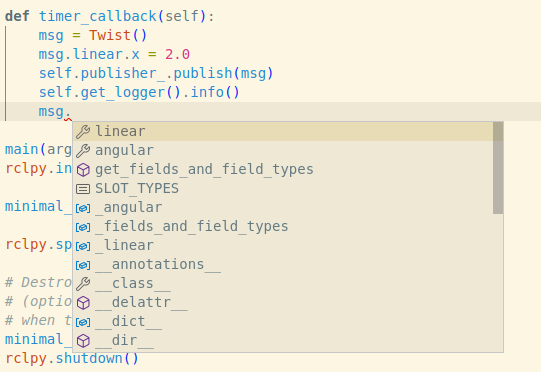Select the '__dir__' method suggestion
The width and height of the screenshot is (541, 372).
tap(283, 340)
